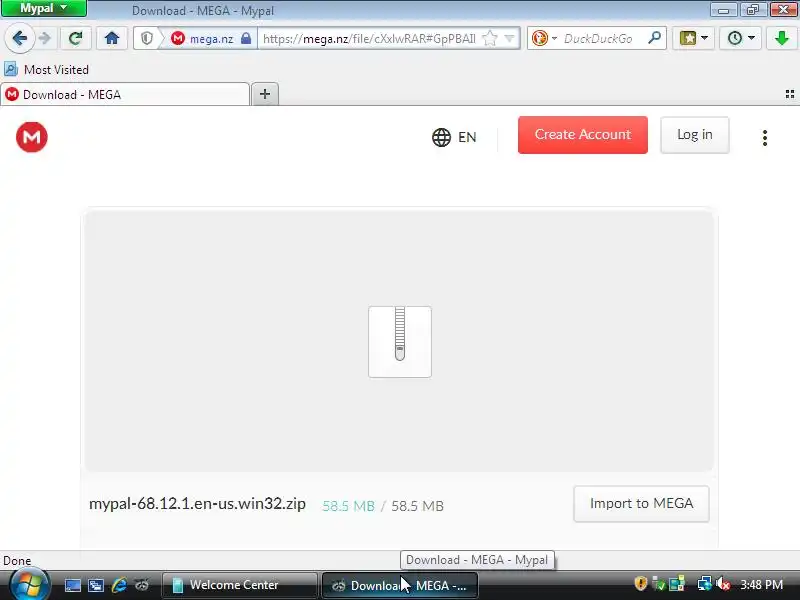Minimize the Mypal browser window
This screenshot has height=600, width=800.
(723, 9)
